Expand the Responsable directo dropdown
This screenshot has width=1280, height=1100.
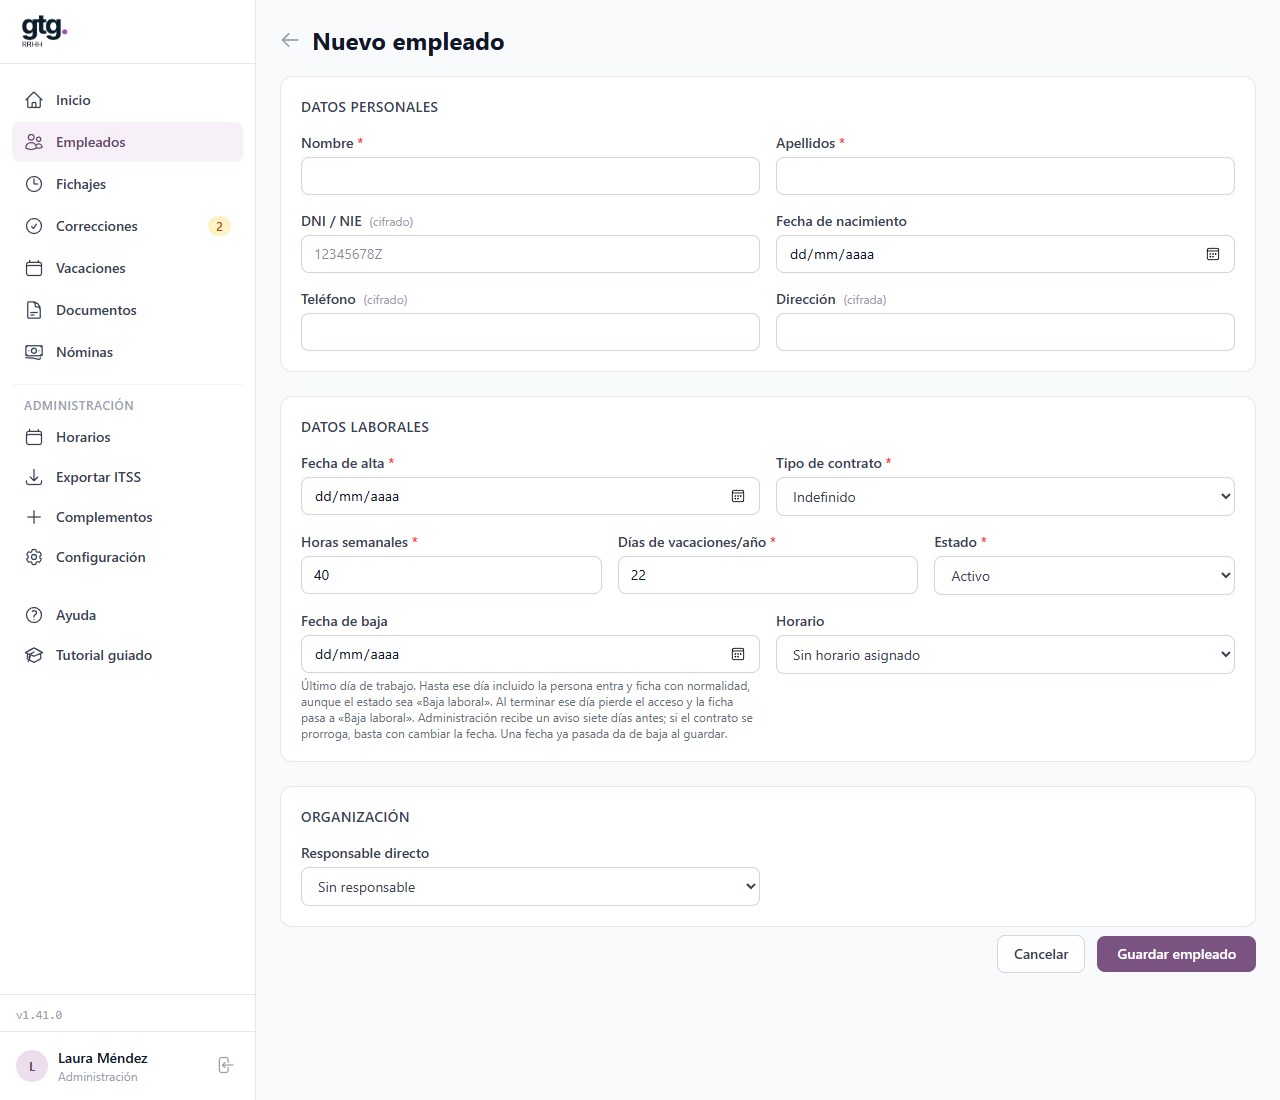[530, 887]
